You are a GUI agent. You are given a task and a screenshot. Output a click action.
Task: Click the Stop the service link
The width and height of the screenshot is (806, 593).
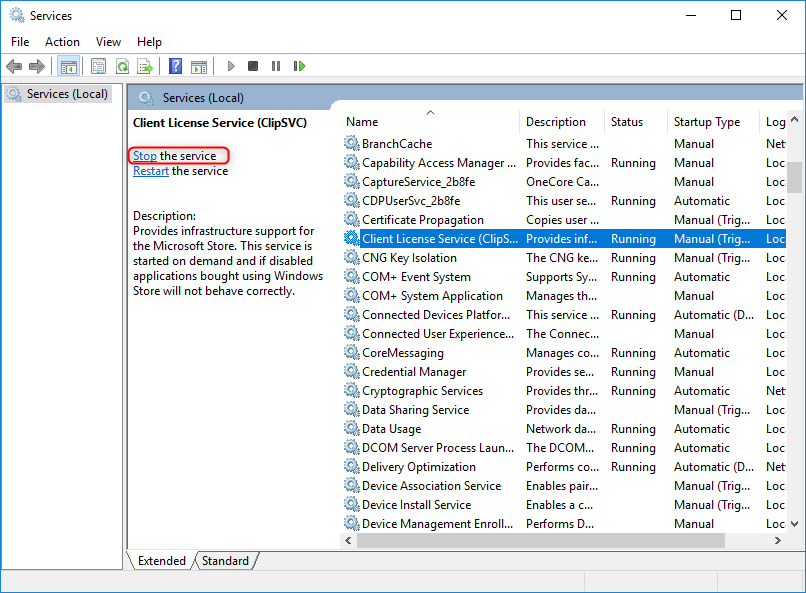[145, 156]
